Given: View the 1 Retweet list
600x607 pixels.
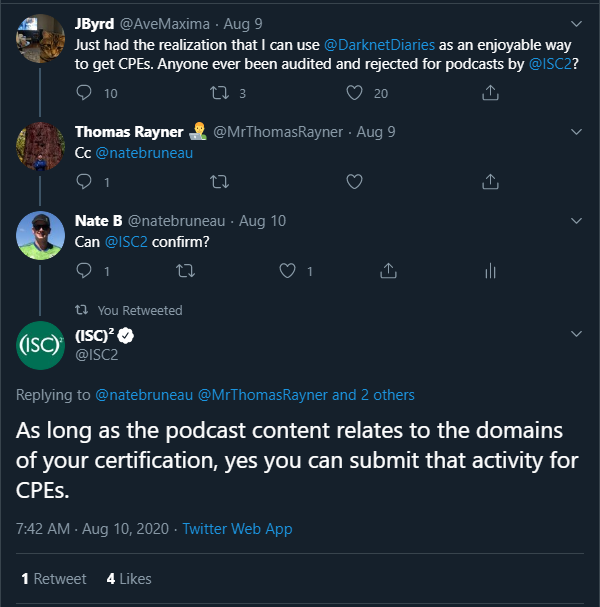Looking at the screenshot, I should coord(54,579).
